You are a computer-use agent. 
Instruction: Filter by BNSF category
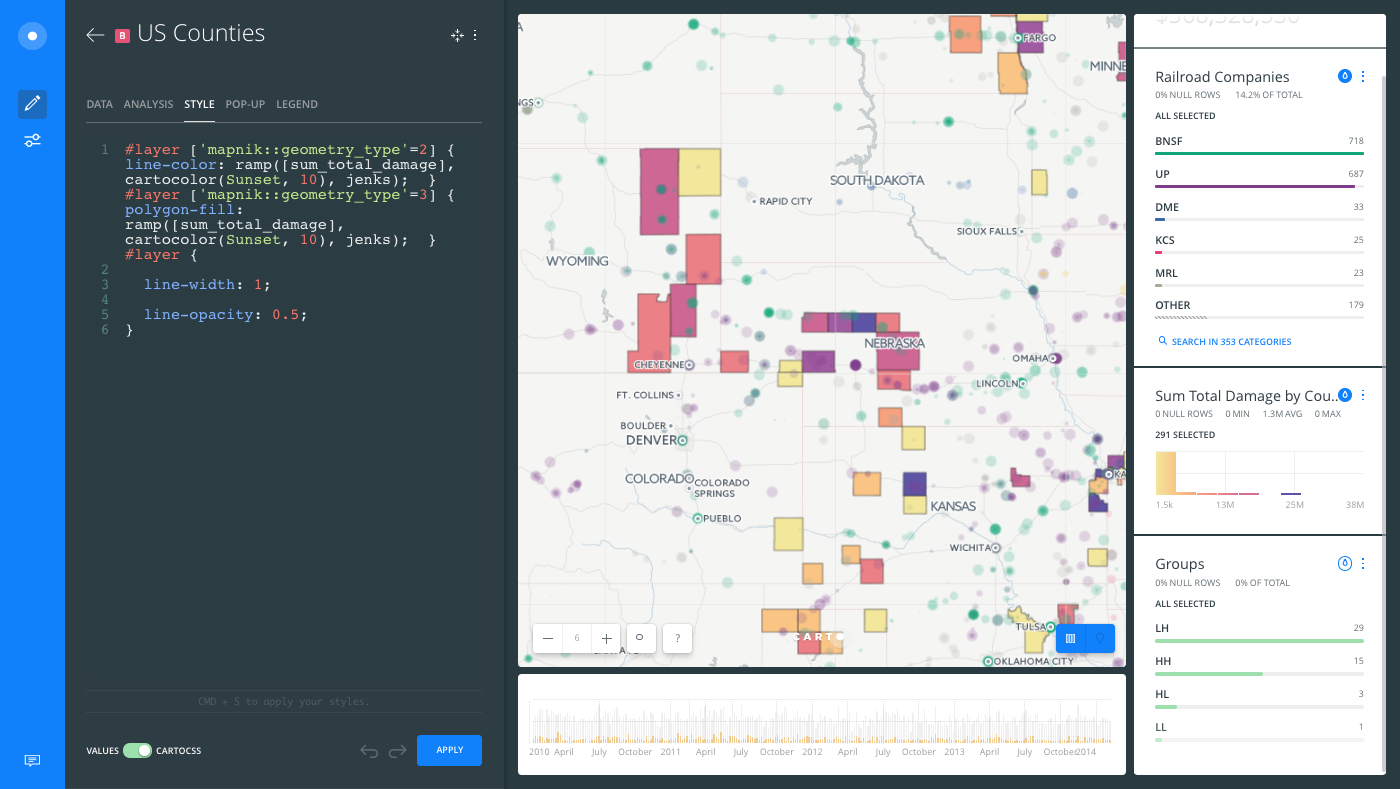pyautogui.click(x=1259, y=145)
